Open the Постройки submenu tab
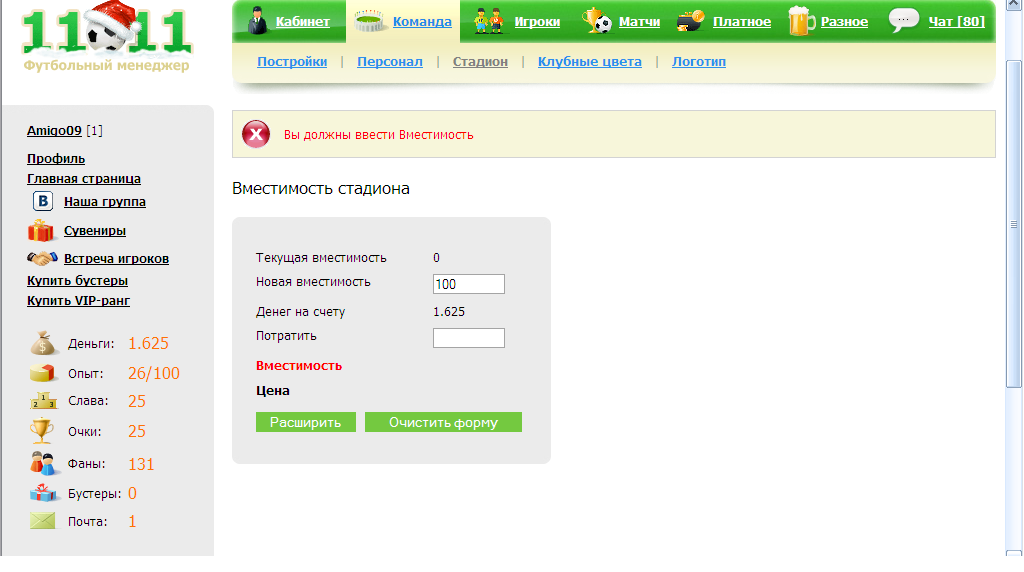This screenshot has height=572, width=1024. 292,61
